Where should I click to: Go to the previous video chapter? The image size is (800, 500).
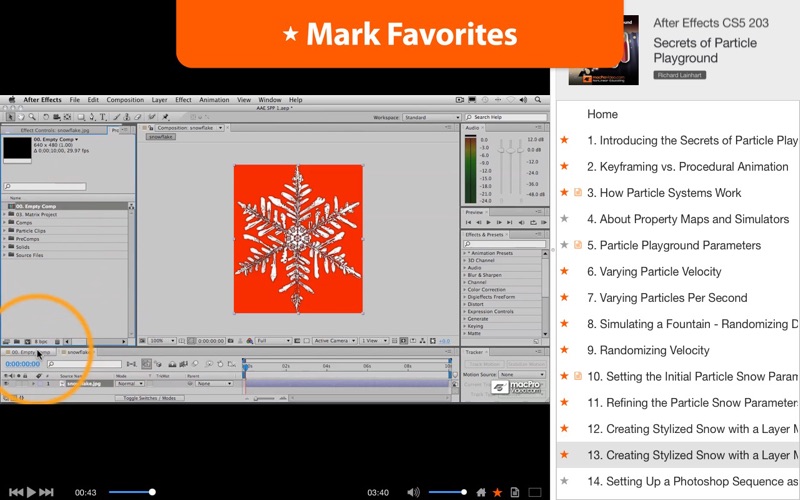click(x=16, y=492)
